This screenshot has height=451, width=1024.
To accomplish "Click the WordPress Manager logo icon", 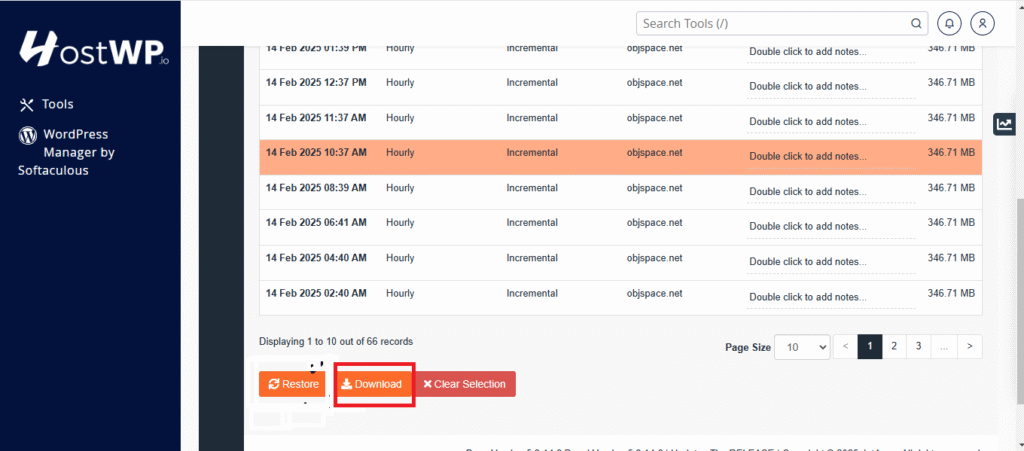I will coord(27,135).
